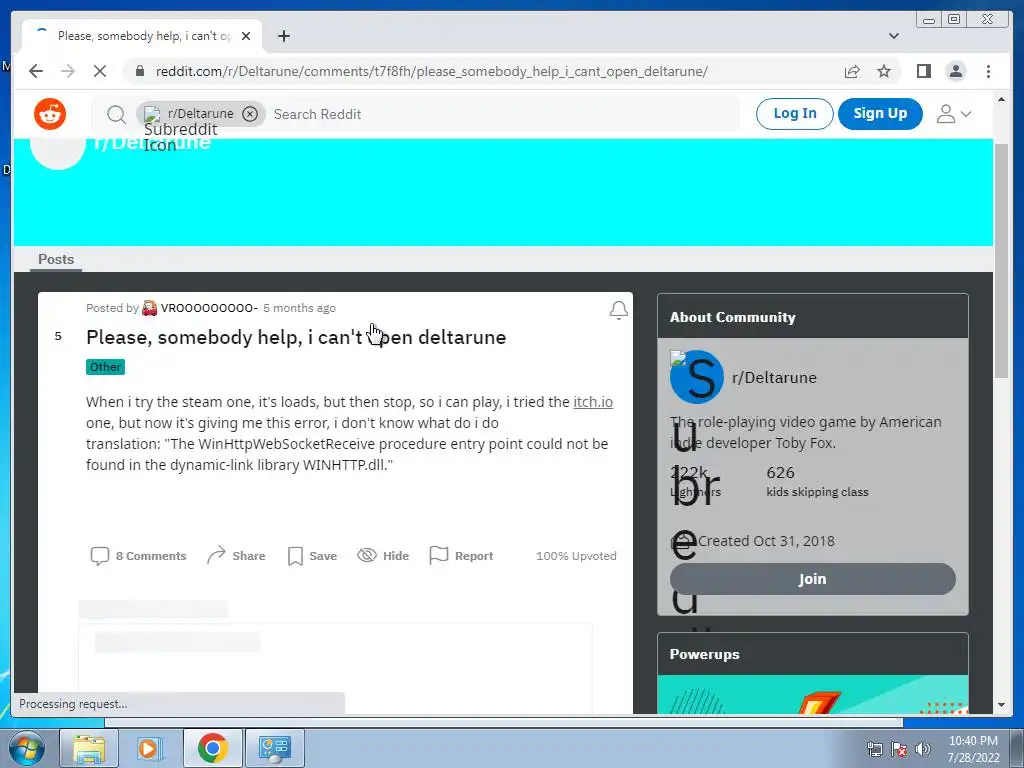Open the media player taskbar icon

(150, 748)
